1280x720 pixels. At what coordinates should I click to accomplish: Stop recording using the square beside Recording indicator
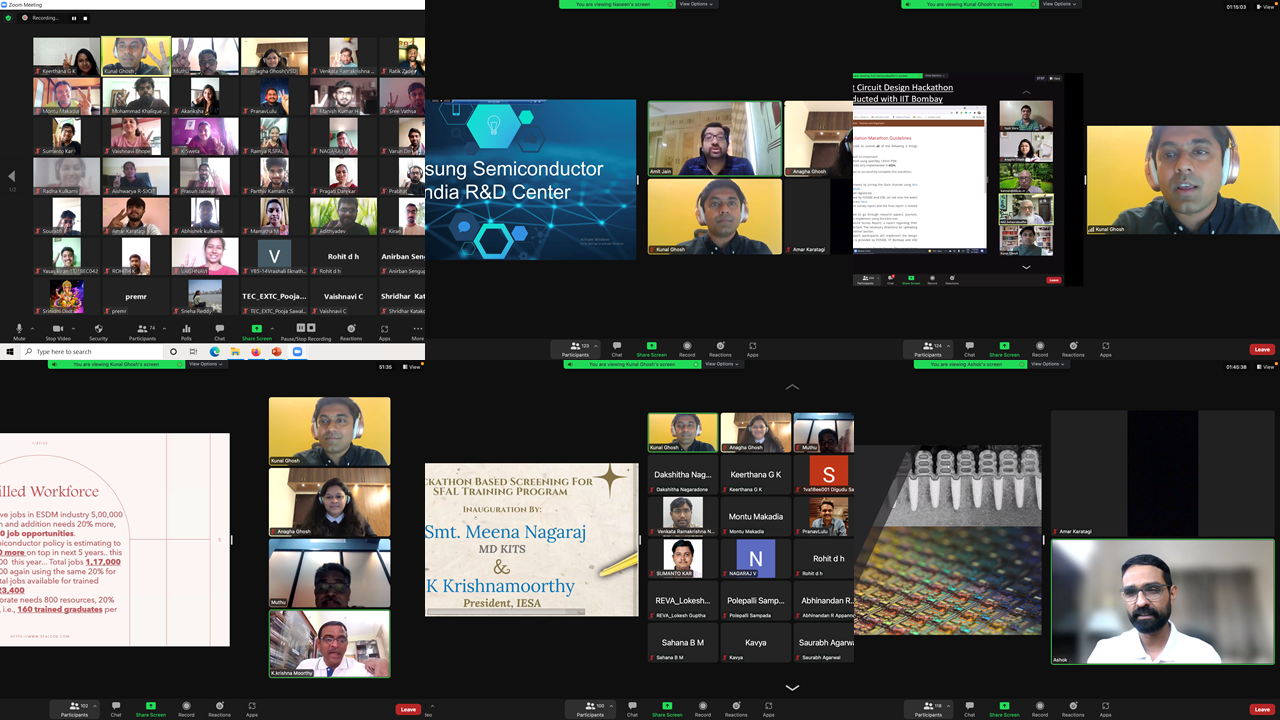[x=85, y=18]
